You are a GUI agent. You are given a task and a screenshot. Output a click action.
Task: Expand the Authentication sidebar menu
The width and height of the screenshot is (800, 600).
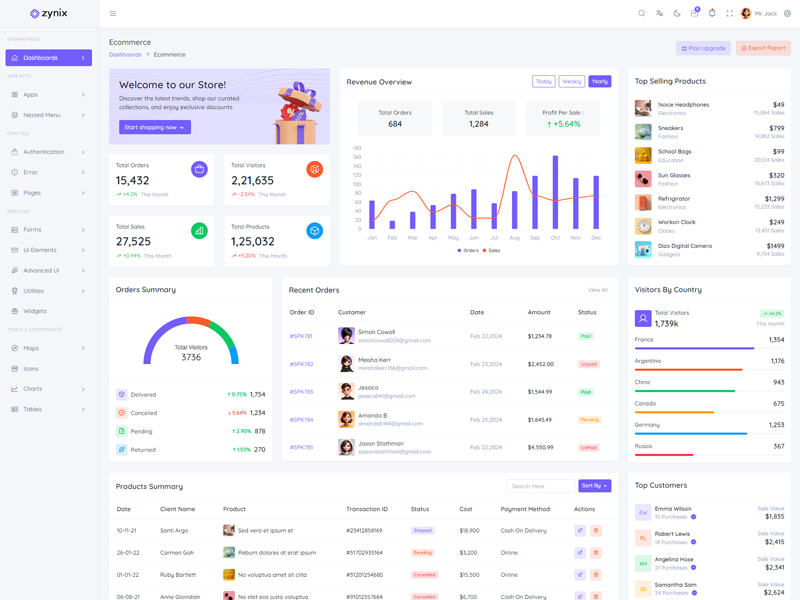[48, 152]
